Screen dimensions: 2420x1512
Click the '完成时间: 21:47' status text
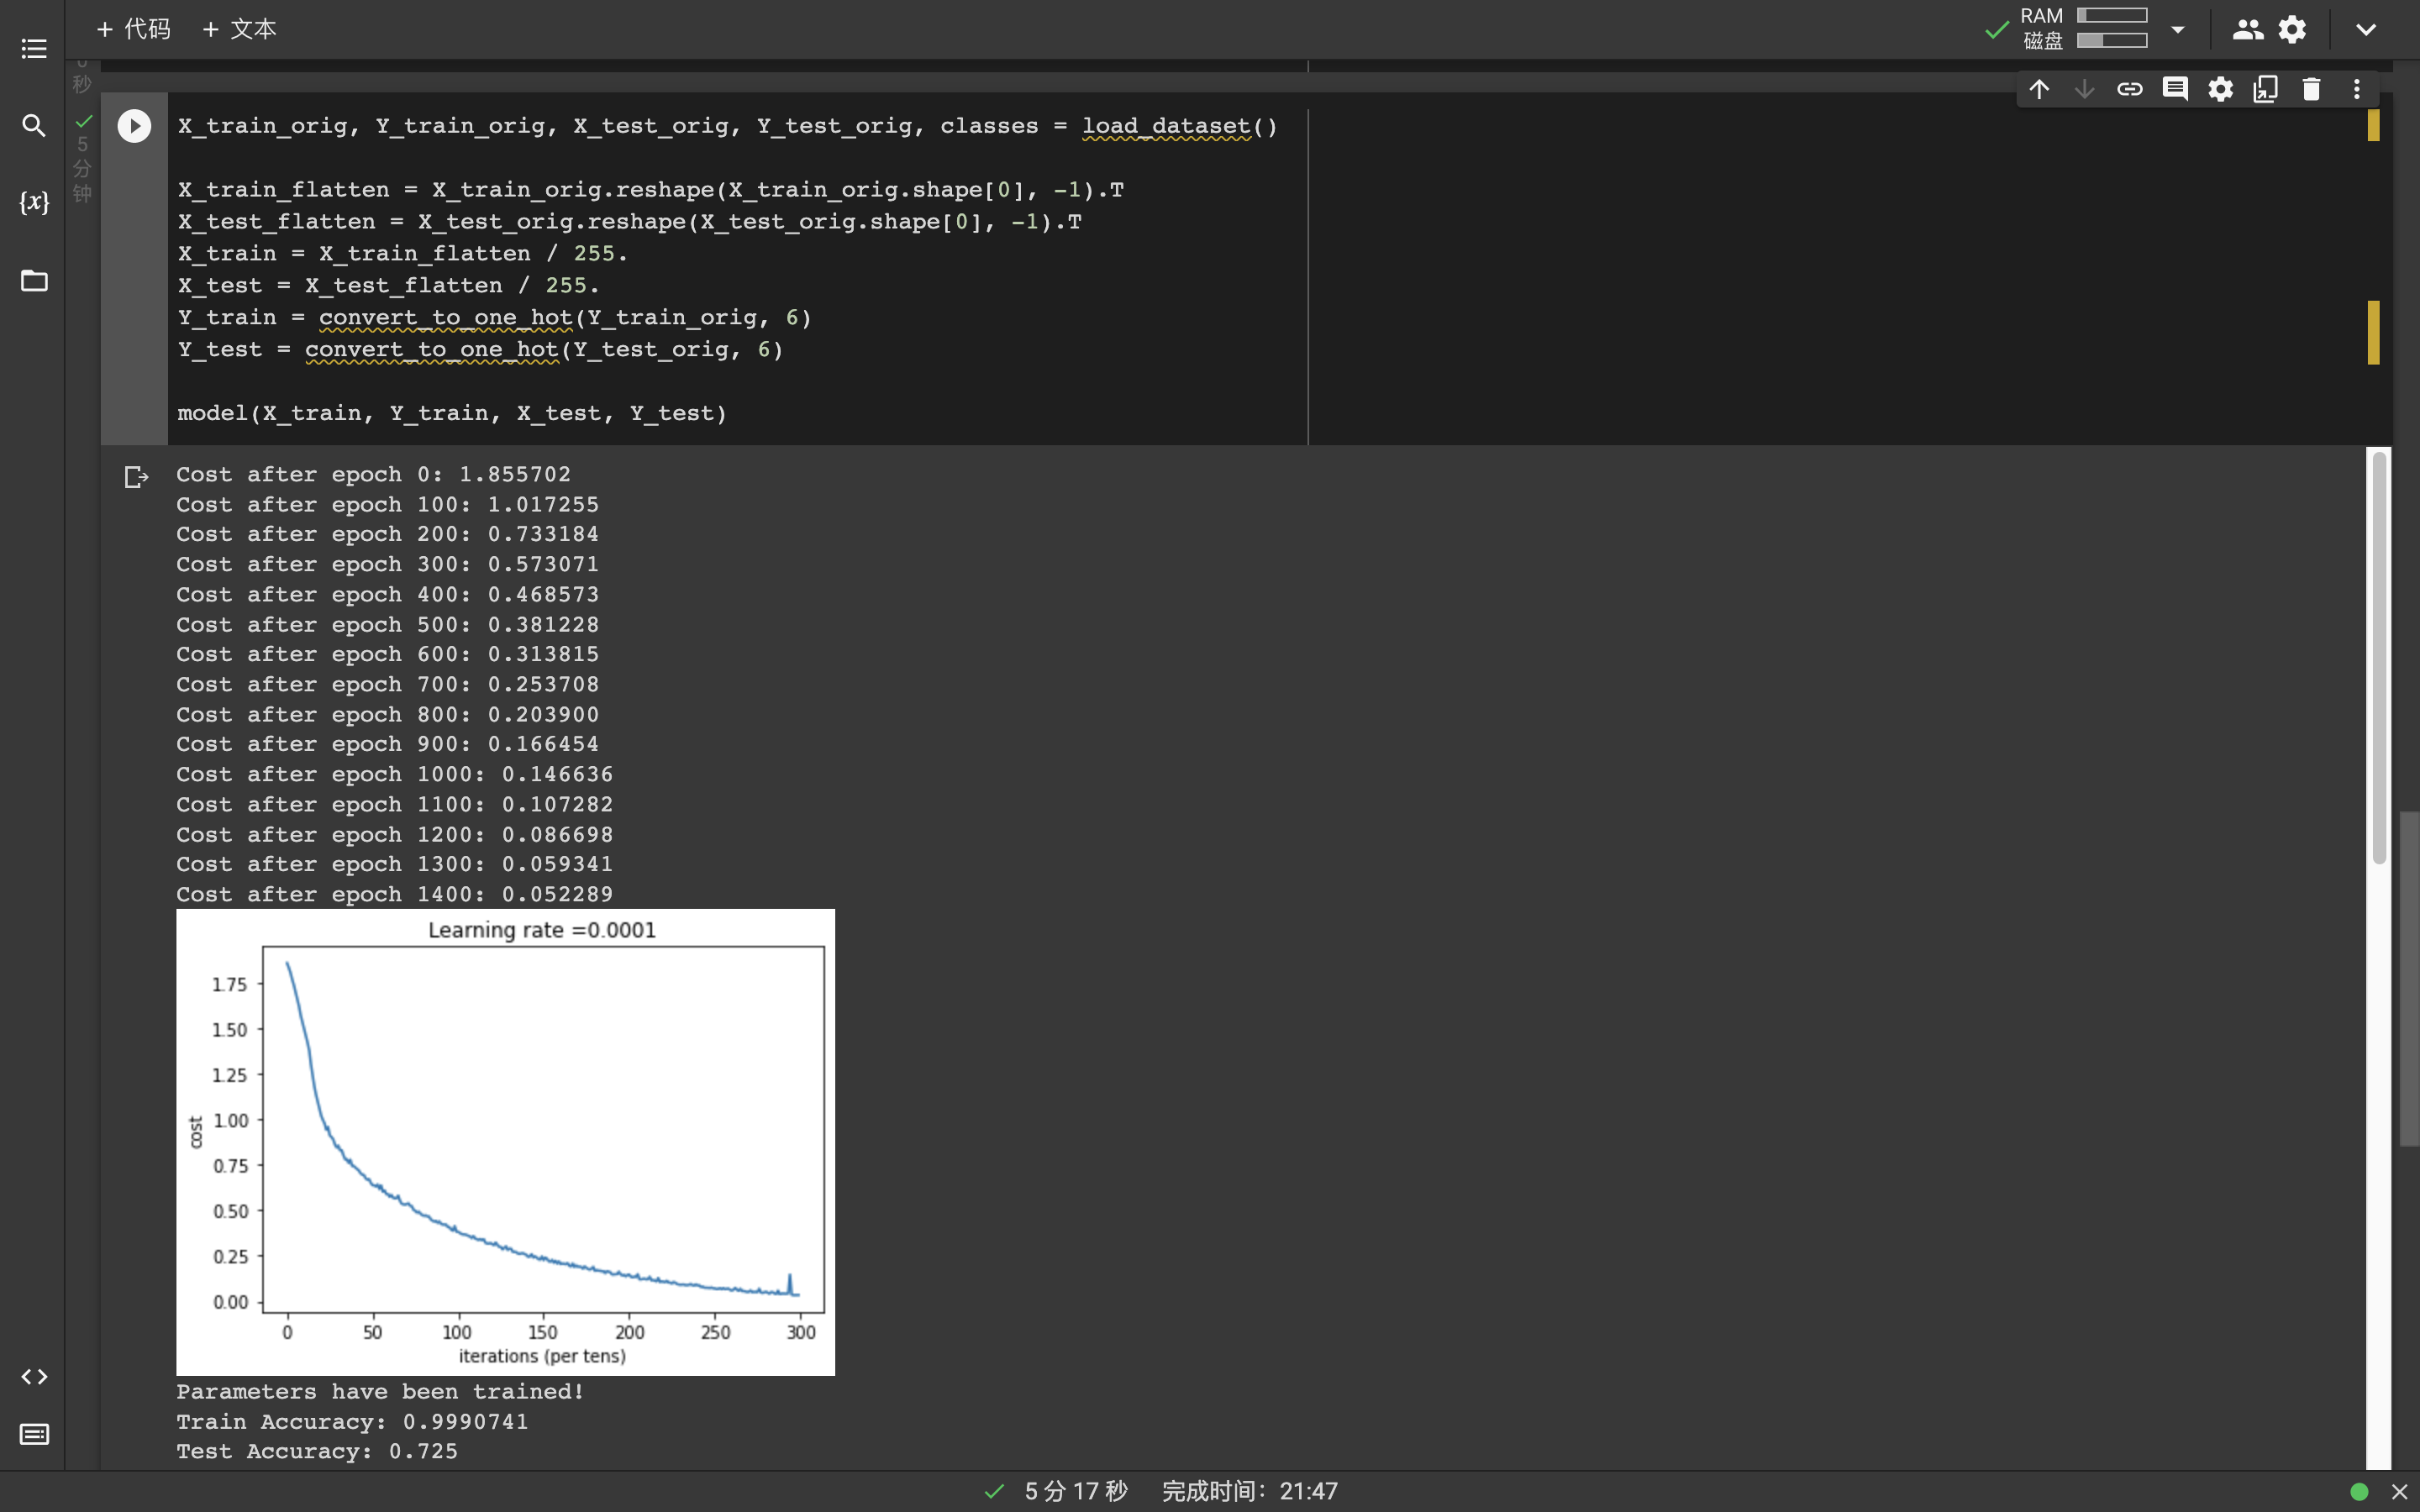pyautogui.click(x=1249, y=1492)
